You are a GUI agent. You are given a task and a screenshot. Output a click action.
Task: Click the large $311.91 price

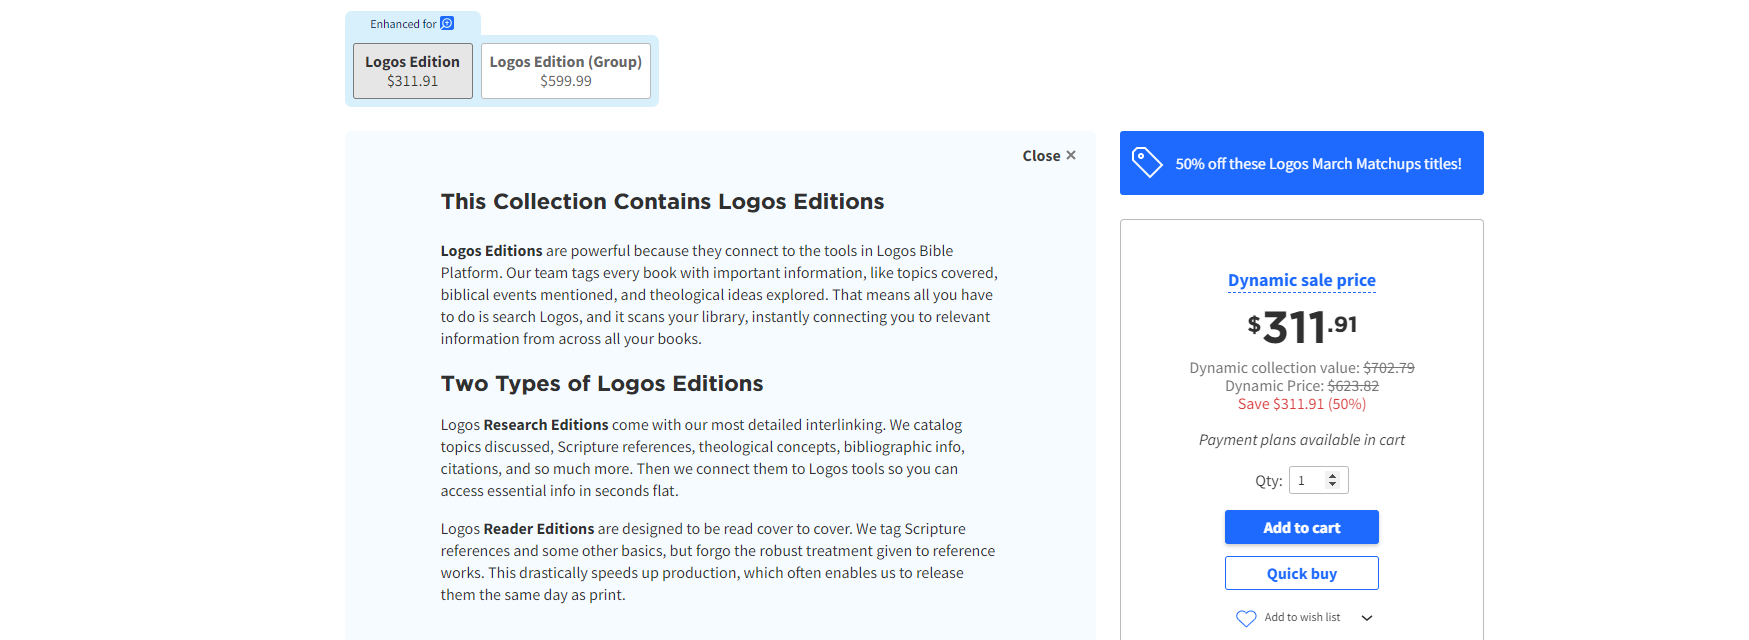coord(1301,327)
